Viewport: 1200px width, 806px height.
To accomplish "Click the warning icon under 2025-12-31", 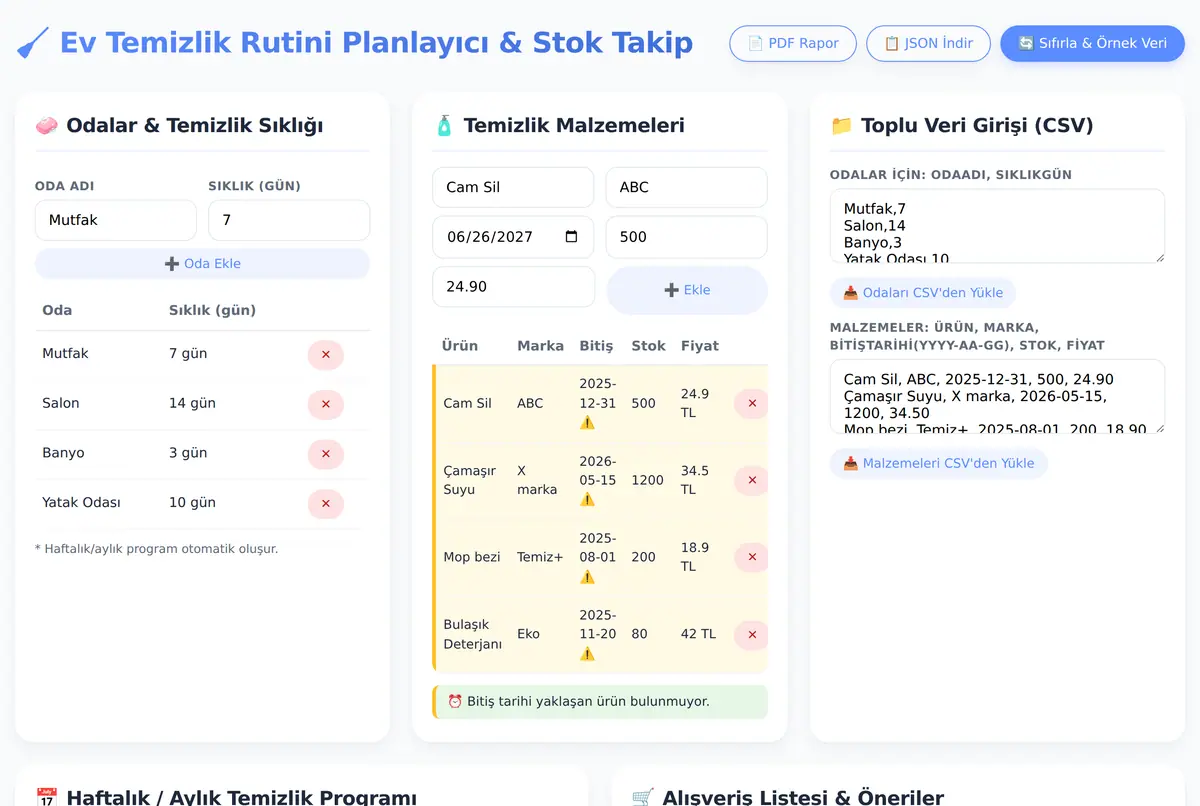I will [587, 423].
